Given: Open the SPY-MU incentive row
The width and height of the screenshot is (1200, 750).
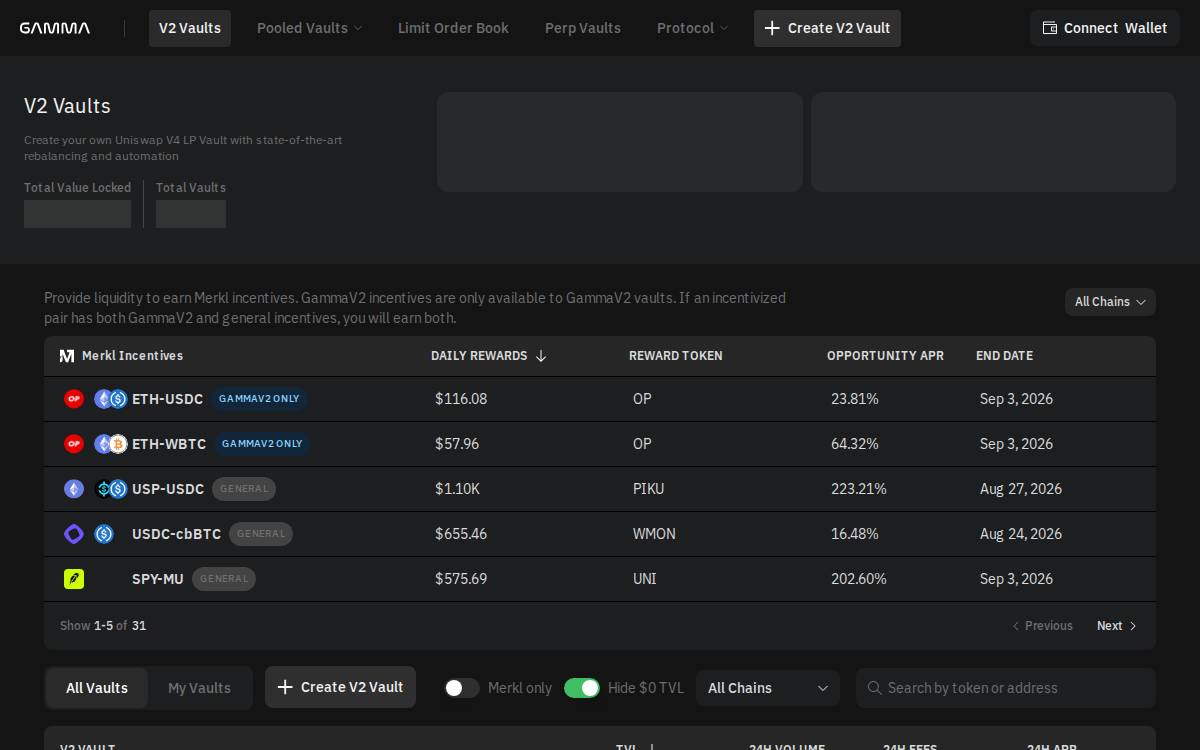Looking at the screenshot, I should point(600,579).
